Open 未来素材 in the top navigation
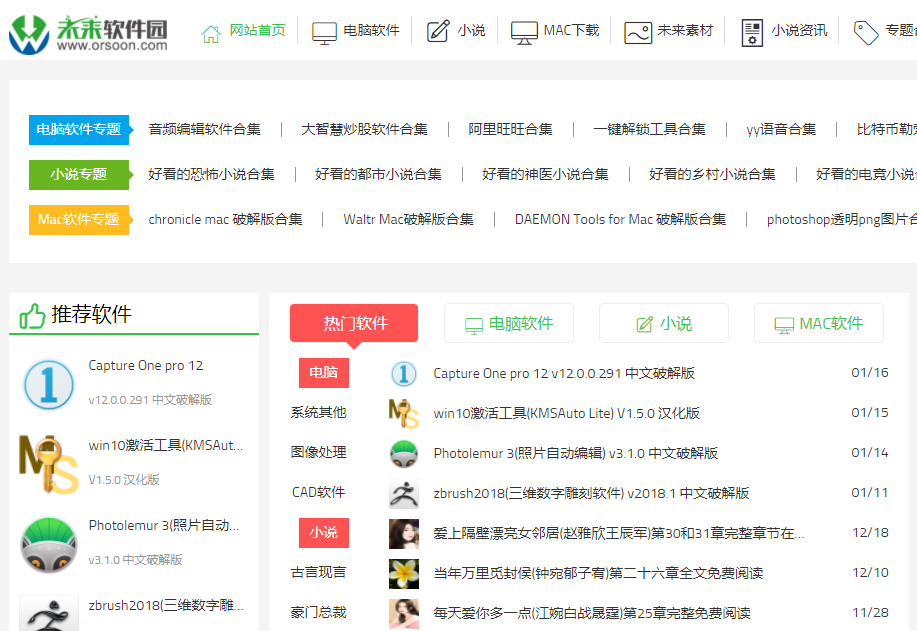 click(685, 30)
